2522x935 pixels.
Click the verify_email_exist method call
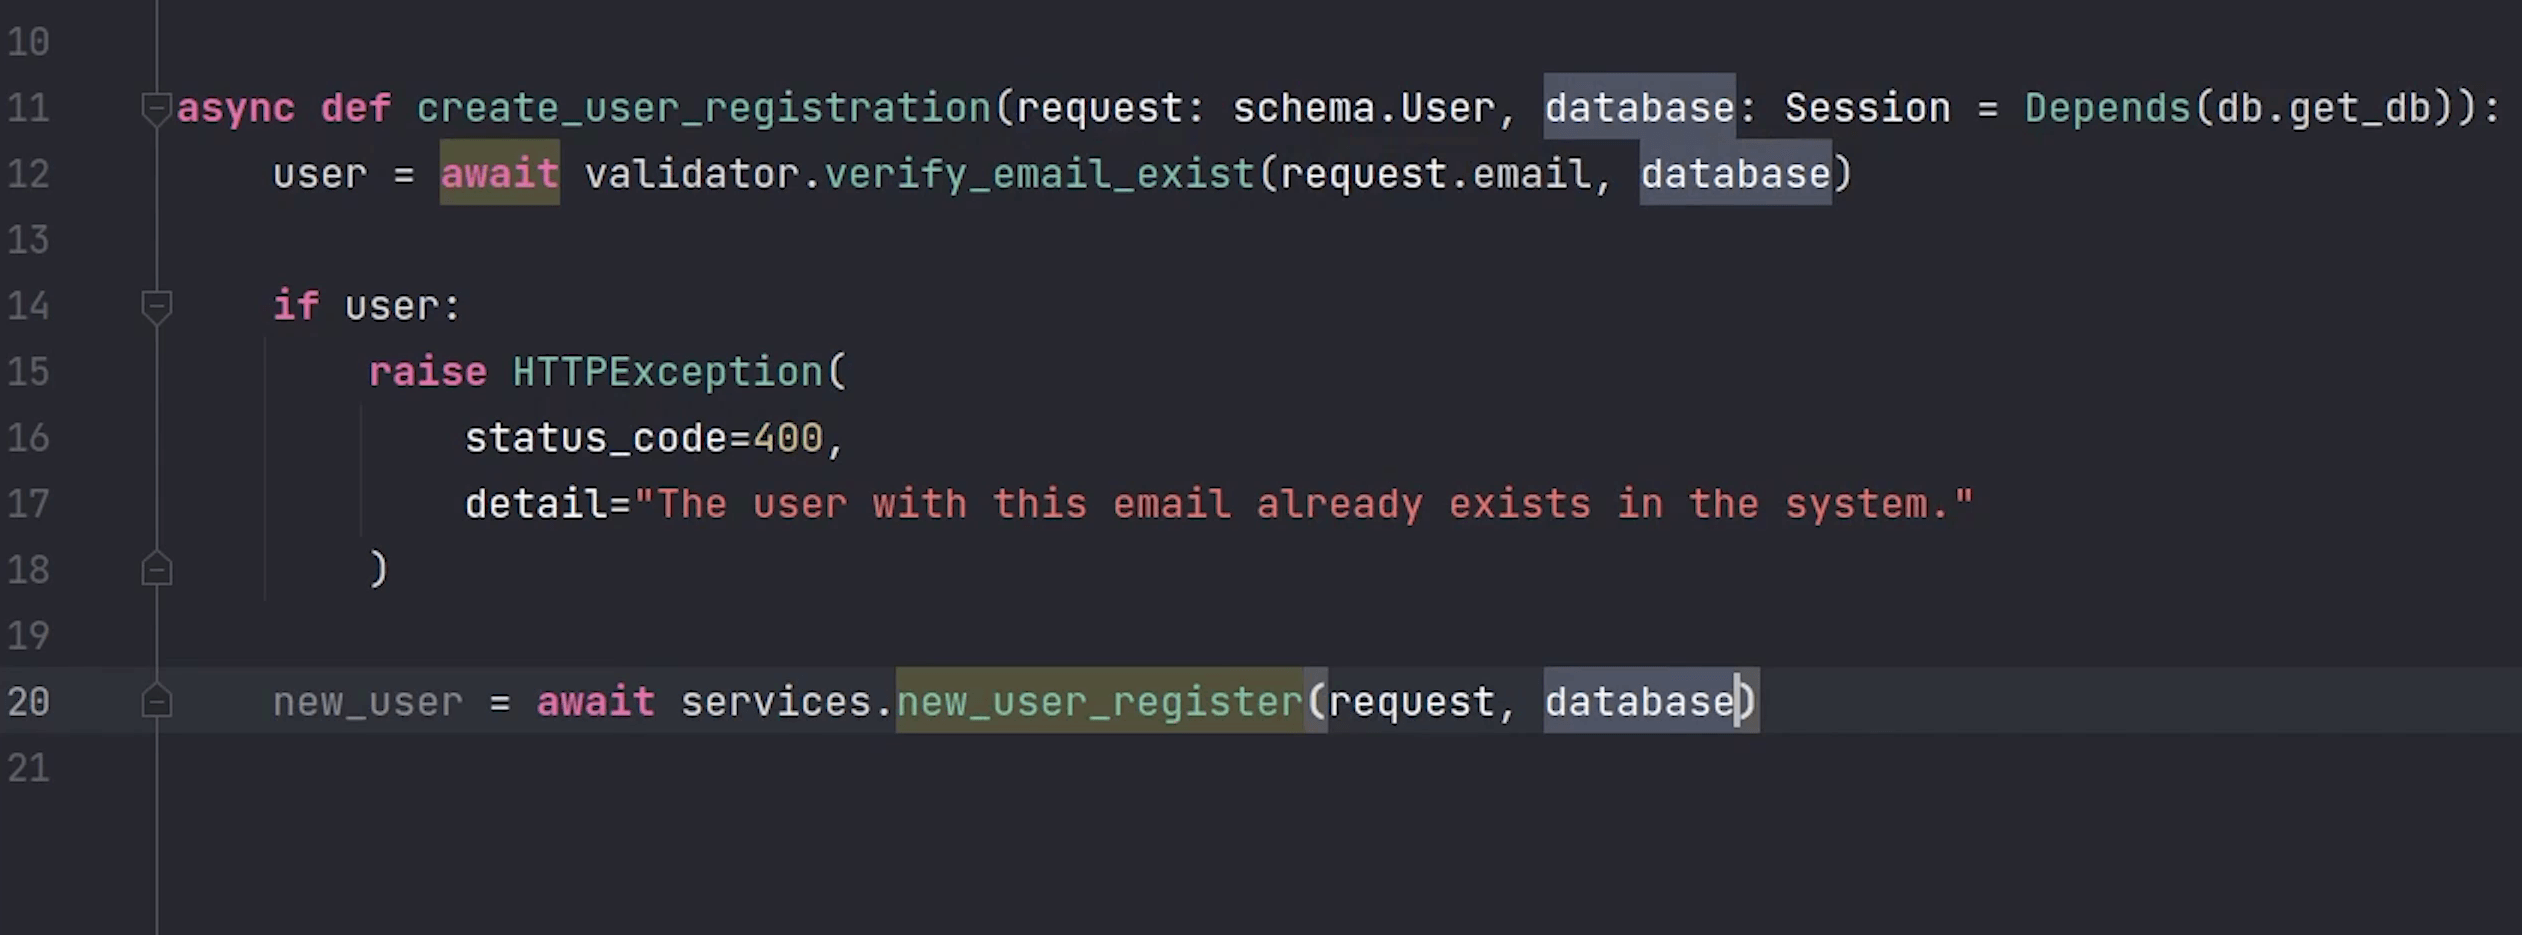pyautogui.click(x=1039, y=174)
